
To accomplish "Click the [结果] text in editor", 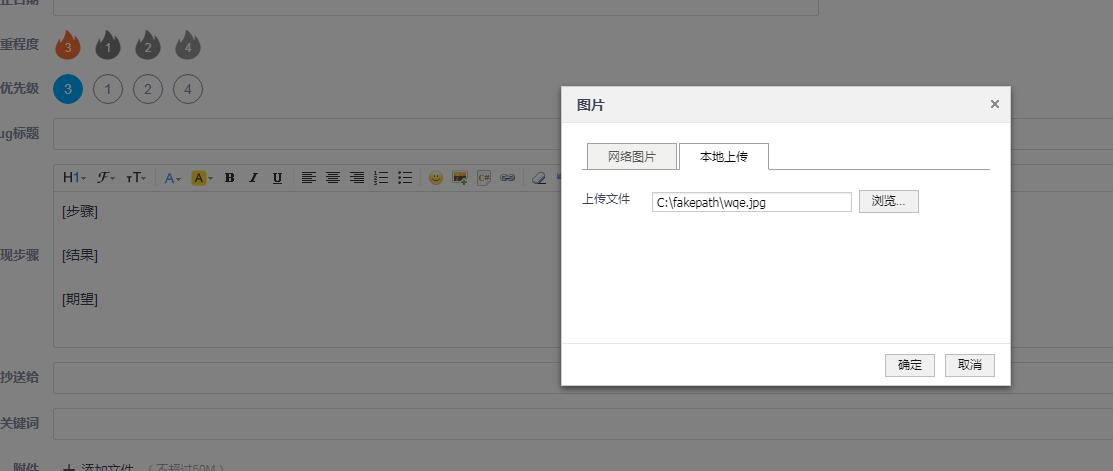I will pyautogui.click(x=80, y=255).
